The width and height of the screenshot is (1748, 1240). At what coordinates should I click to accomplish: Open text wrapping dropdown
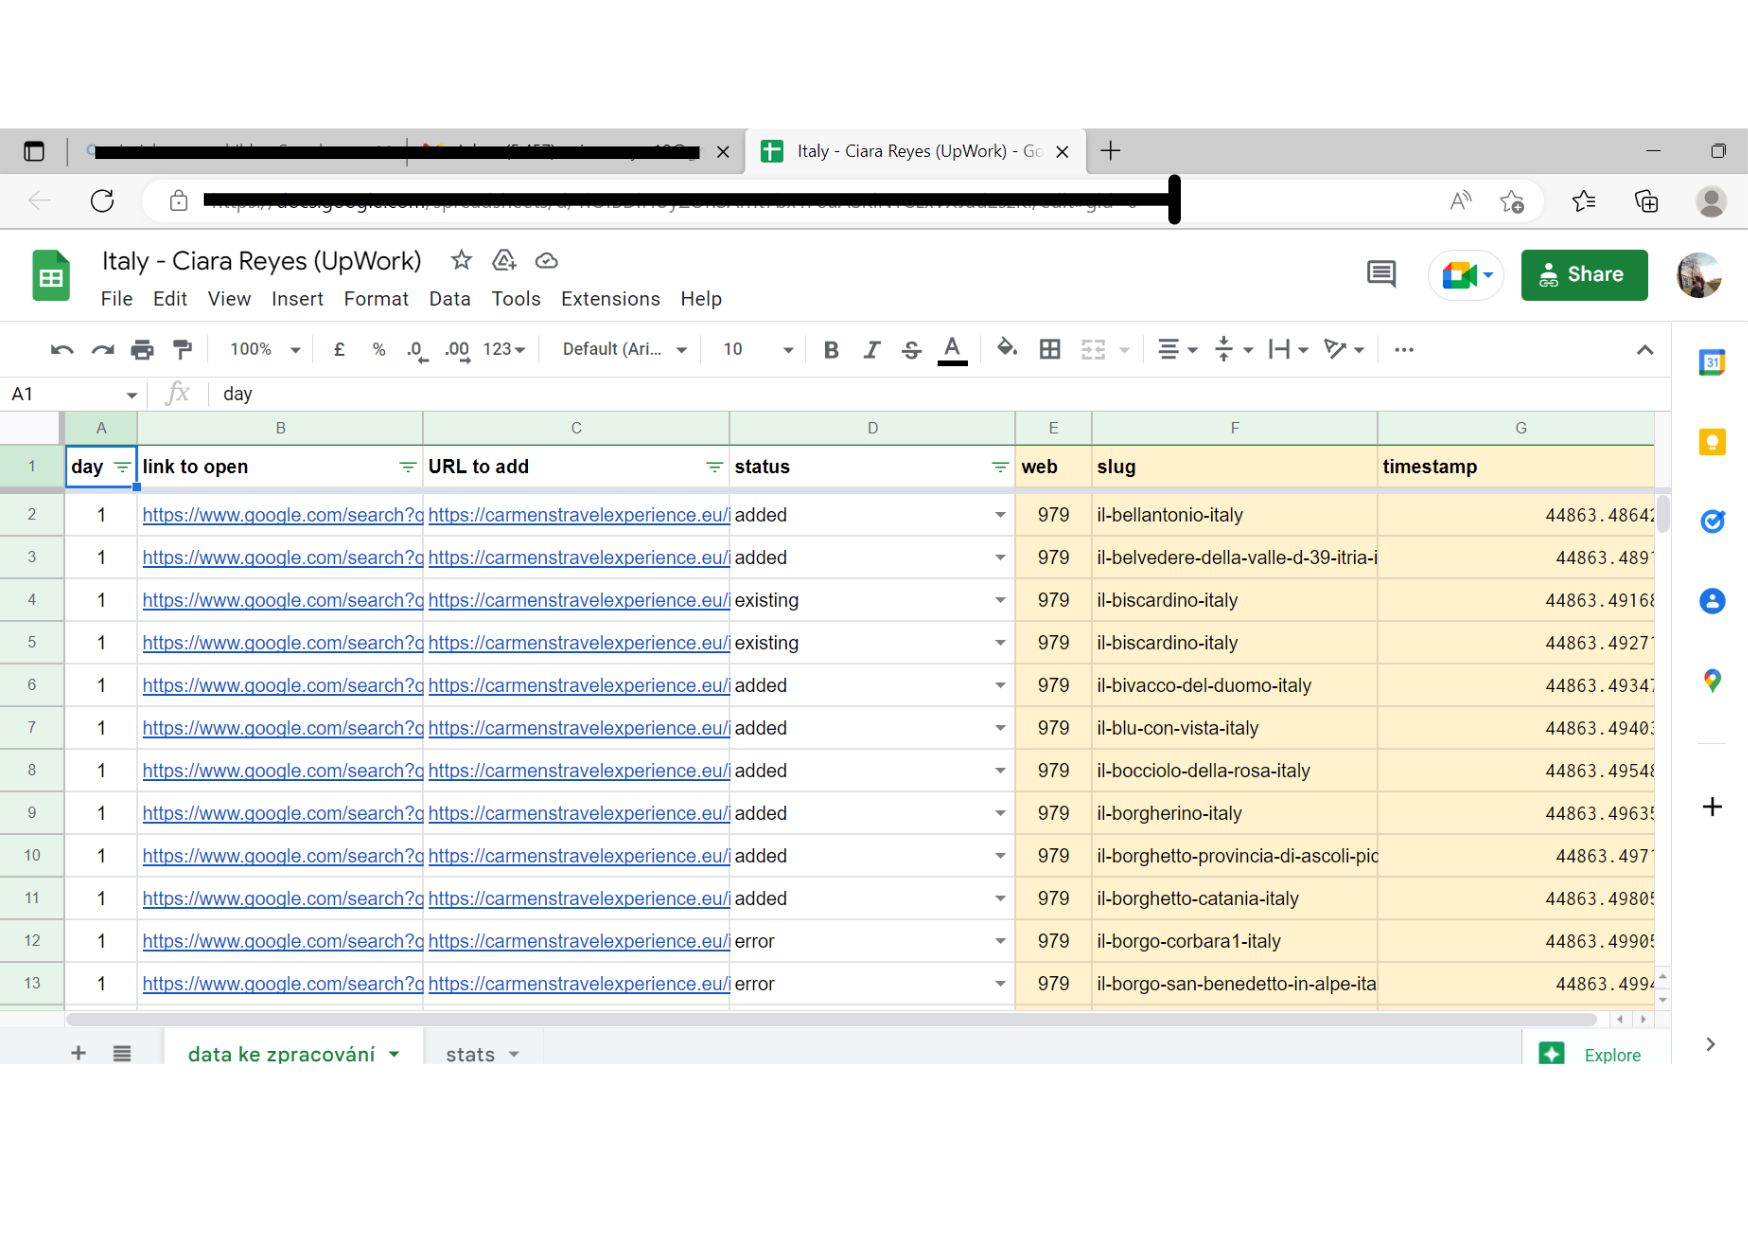(x=1288, y=349)
